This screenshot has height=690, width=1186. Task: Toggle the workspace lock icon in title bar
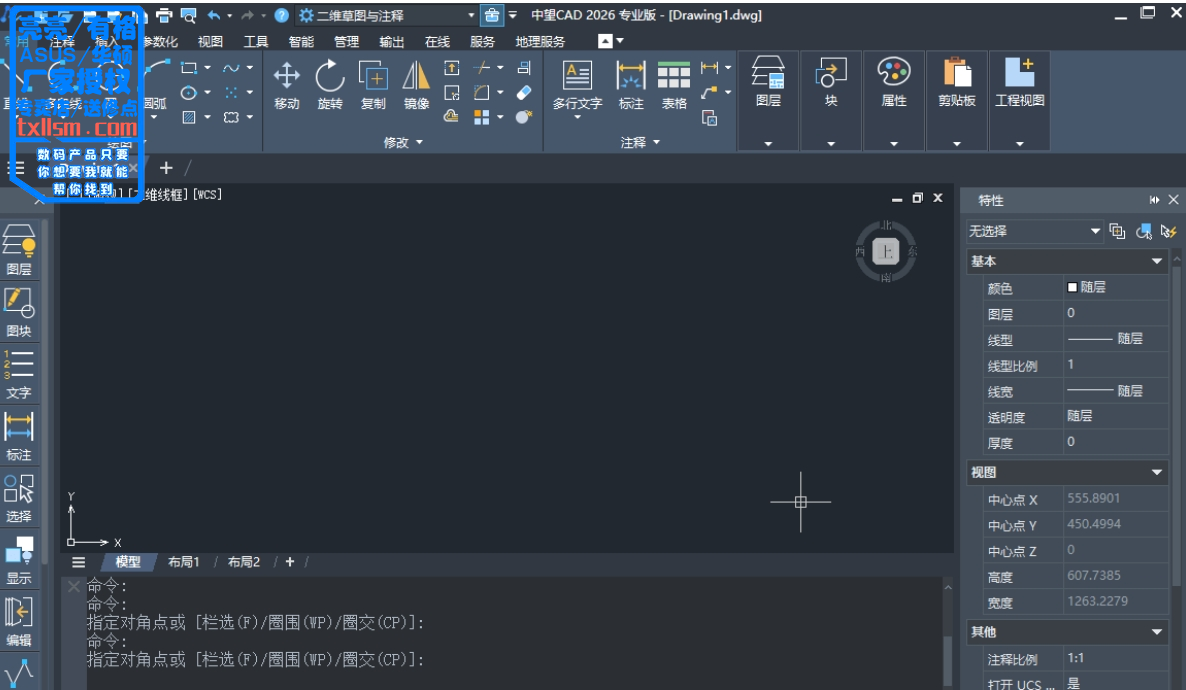(491, 15)
